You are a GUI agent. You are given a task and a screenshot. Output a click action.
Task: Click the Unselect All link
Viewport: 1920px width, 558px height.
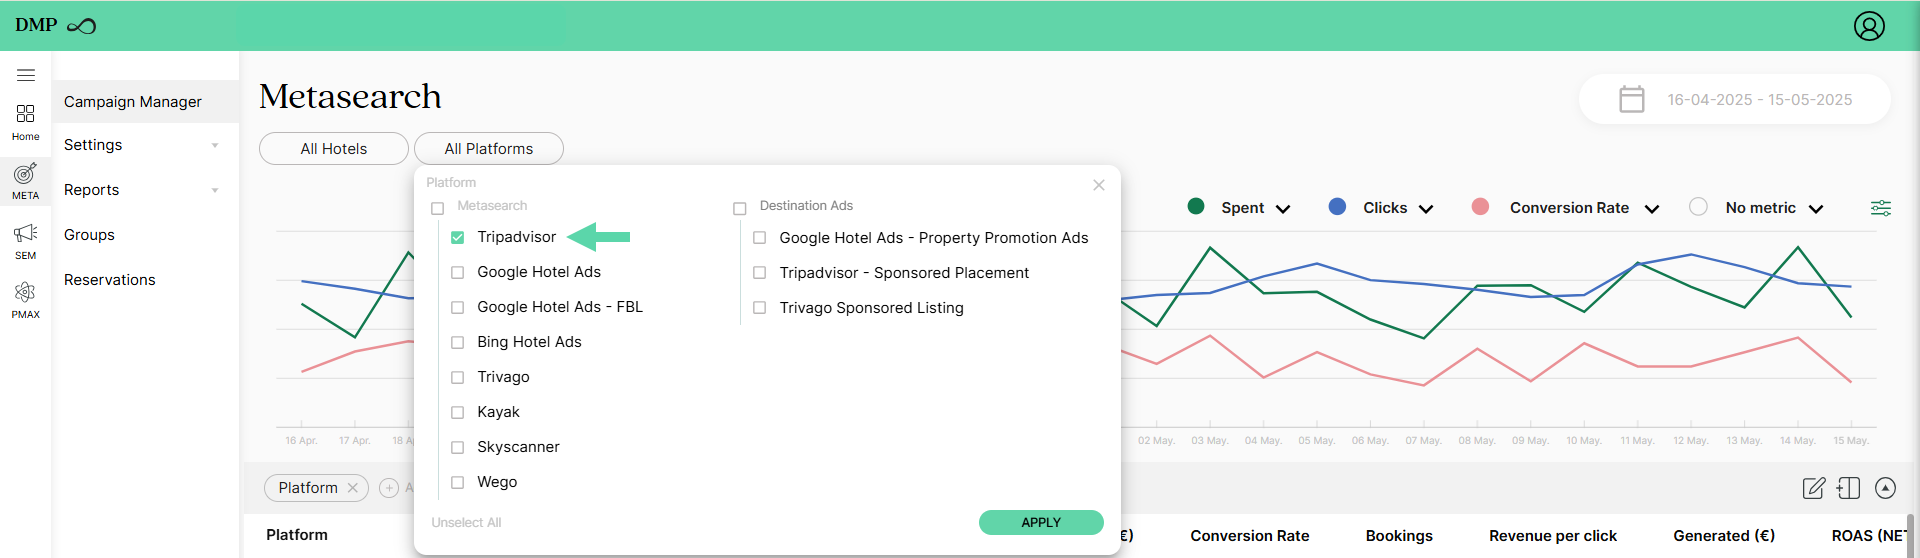[466, 523]
